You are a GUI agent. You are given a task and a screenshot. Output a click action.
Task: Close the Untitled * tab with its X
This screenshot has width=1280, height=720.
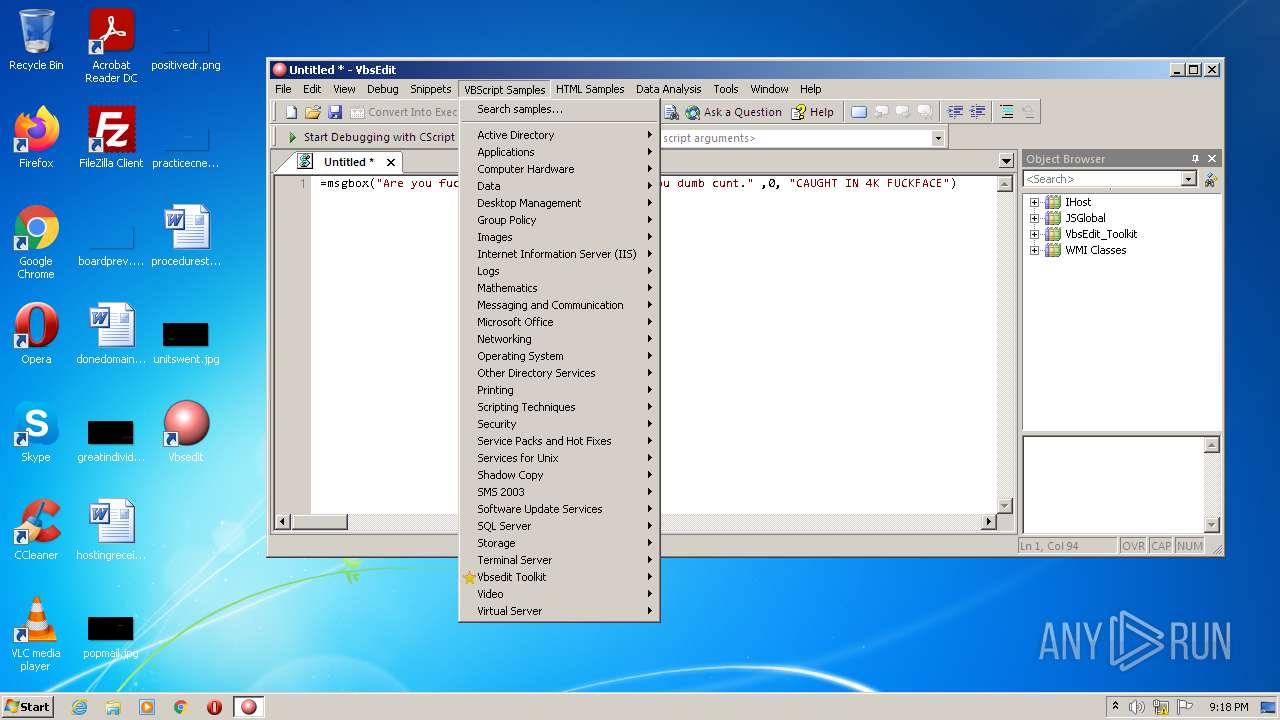coord(391,162)
